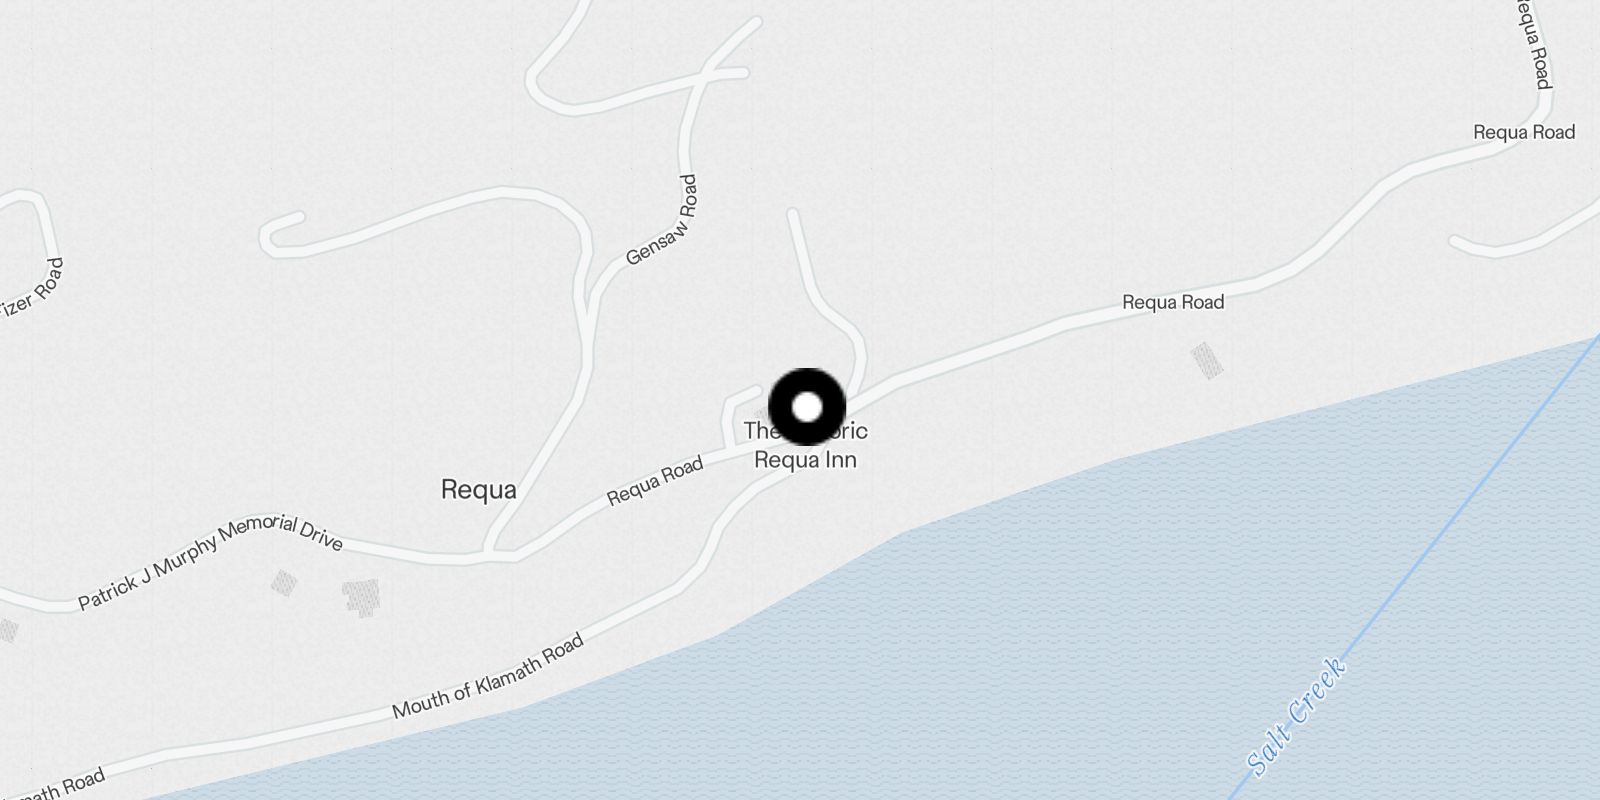Select the Salt Creek label
Viewport: 1600px width, 800px height.
coord(1296,716)
